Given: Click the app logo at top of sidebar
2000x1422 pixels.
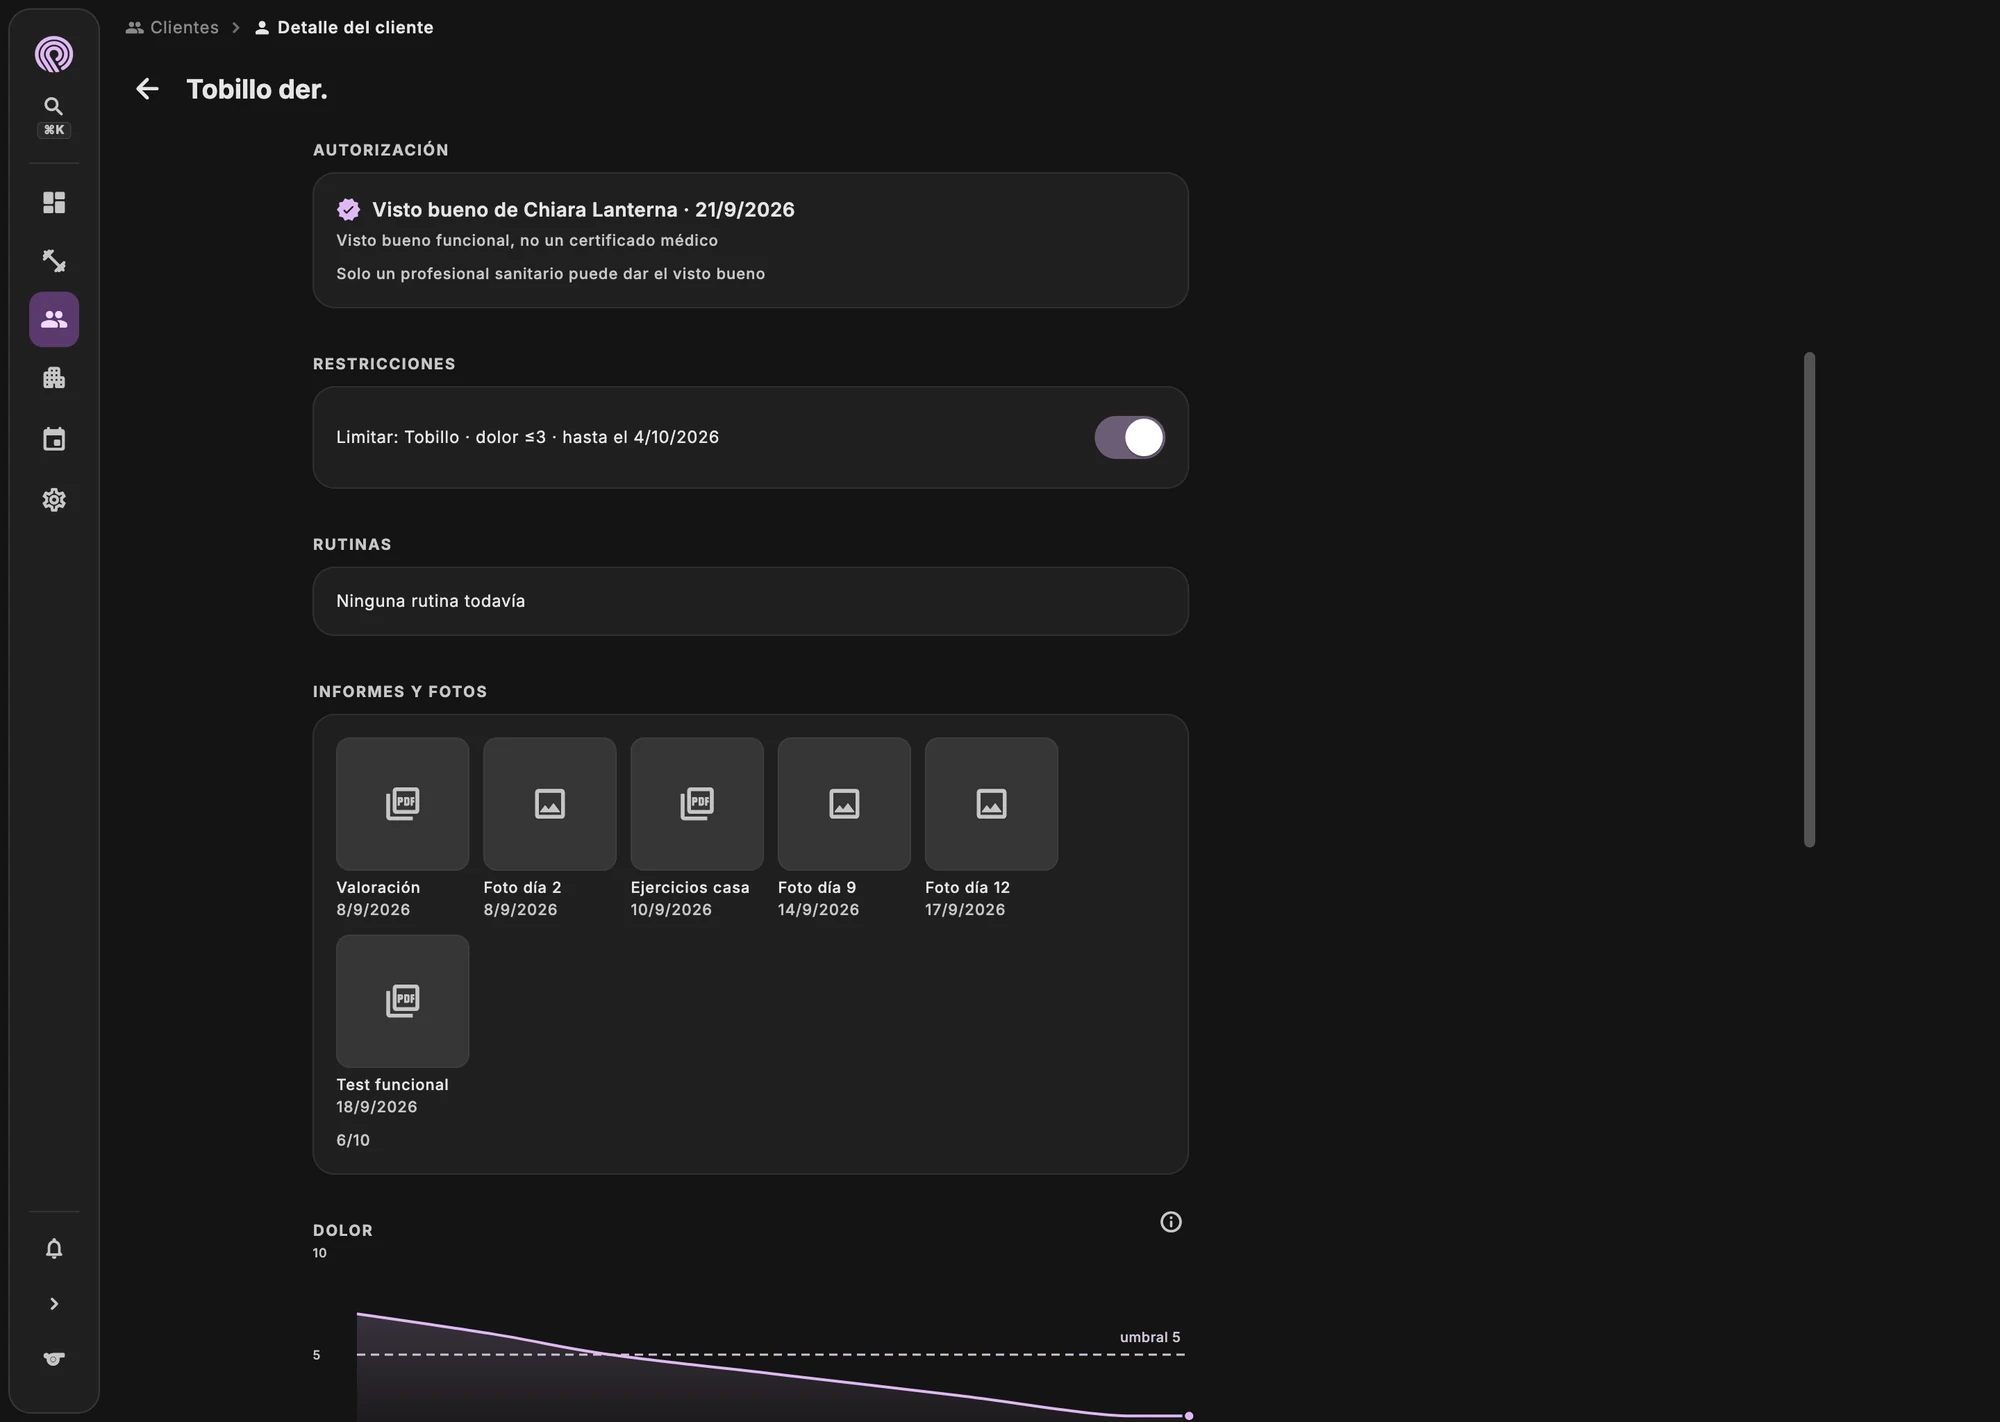Looking at the screenshot, I should point(54,54).
